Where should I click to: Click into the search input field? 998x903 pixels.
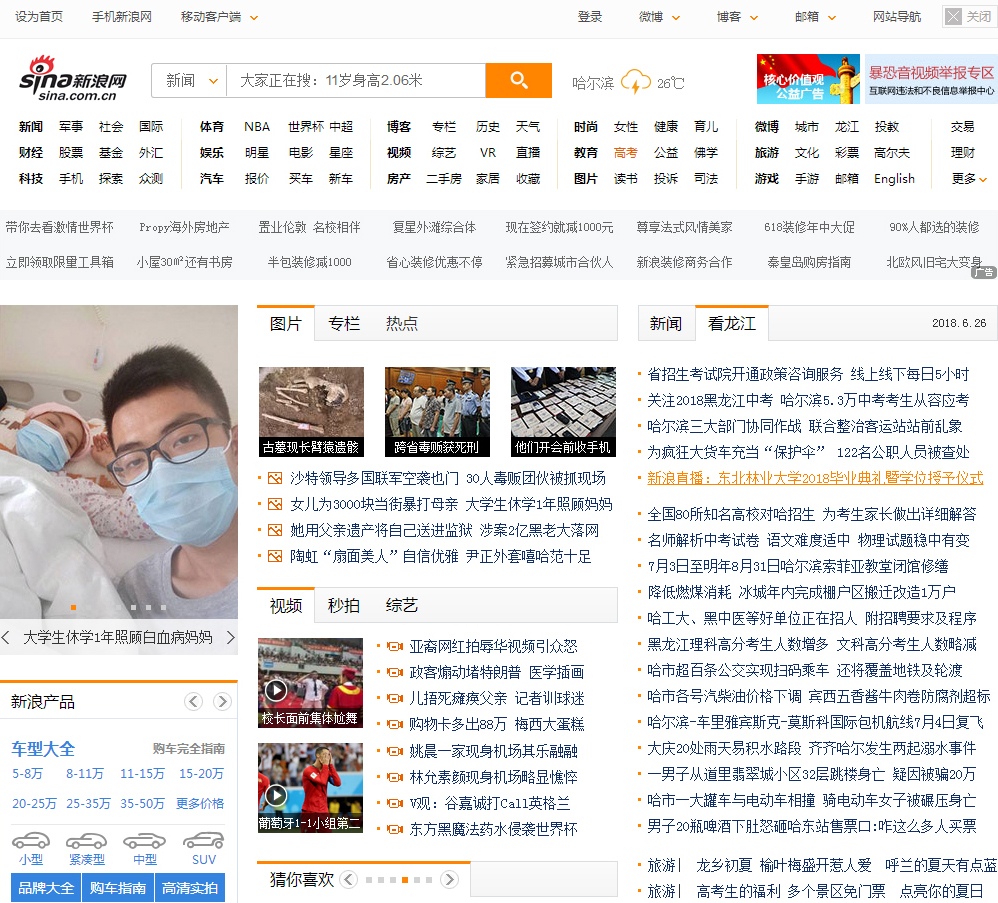coord(355,81)
